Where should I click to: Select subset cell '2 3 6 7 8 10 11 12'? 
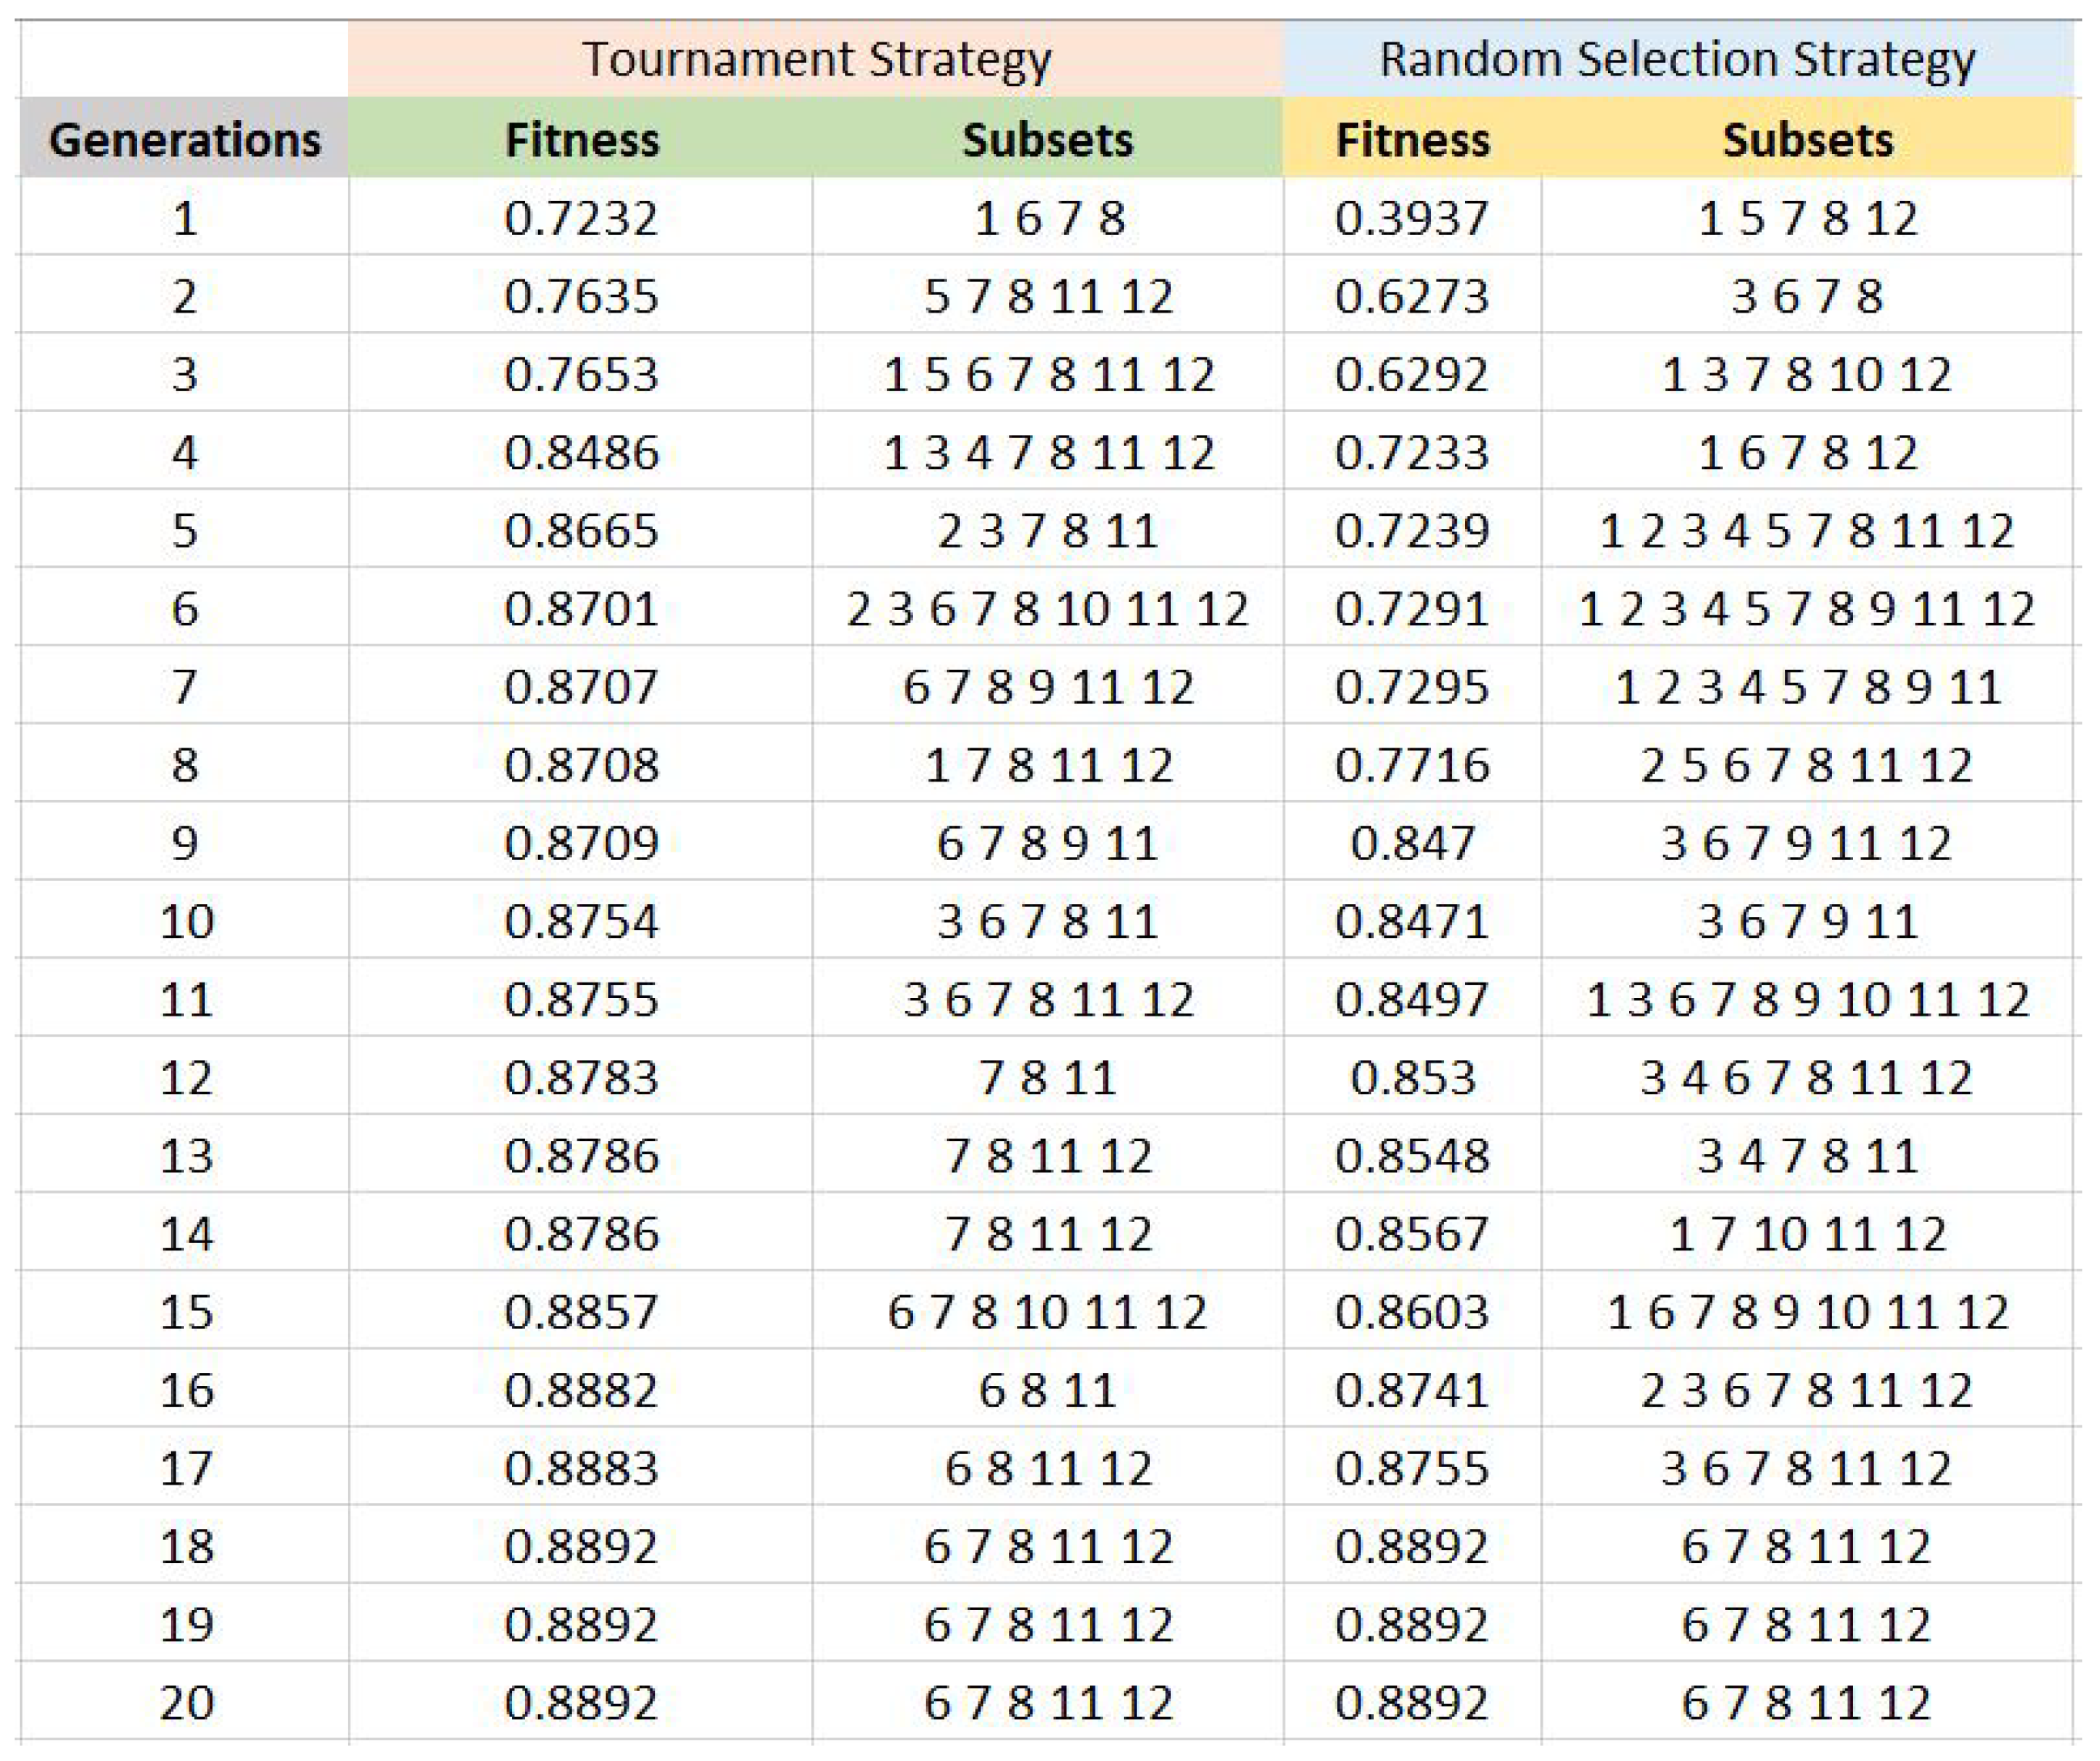1047,609
